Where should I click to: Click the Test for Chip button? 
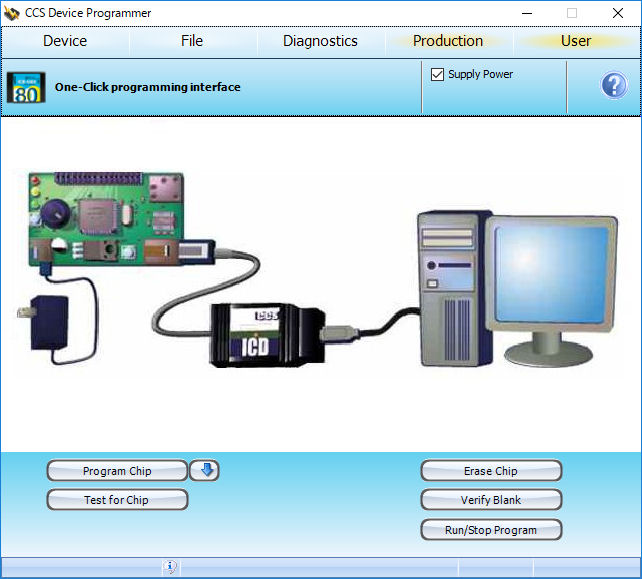click(117, 500)
